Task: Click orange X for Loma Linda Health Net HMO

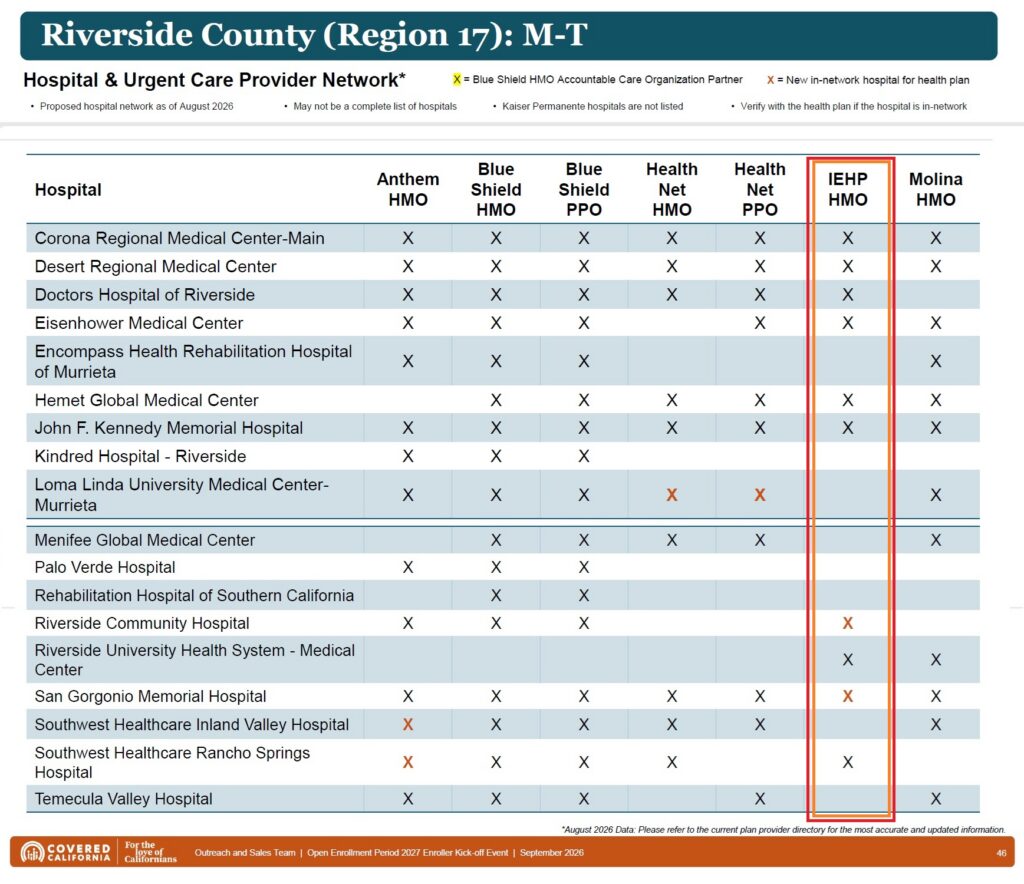Action: (672, 495)
